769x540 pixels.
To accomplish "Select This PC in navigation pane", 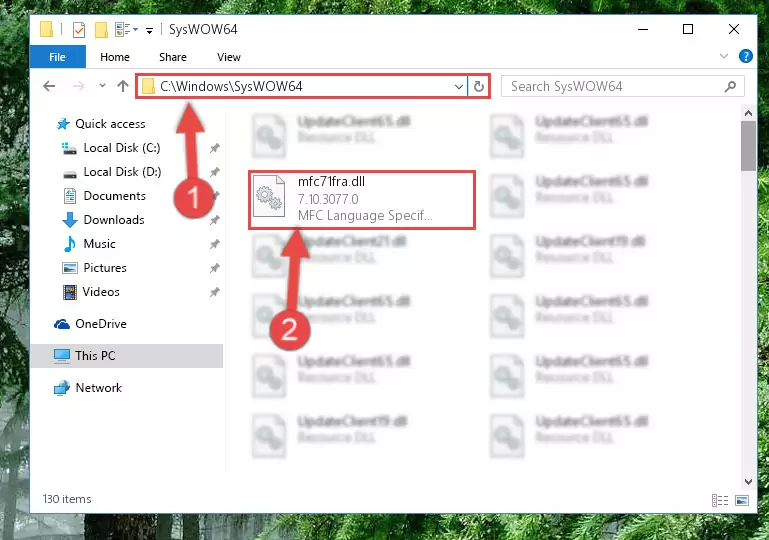I will point(127,356).
